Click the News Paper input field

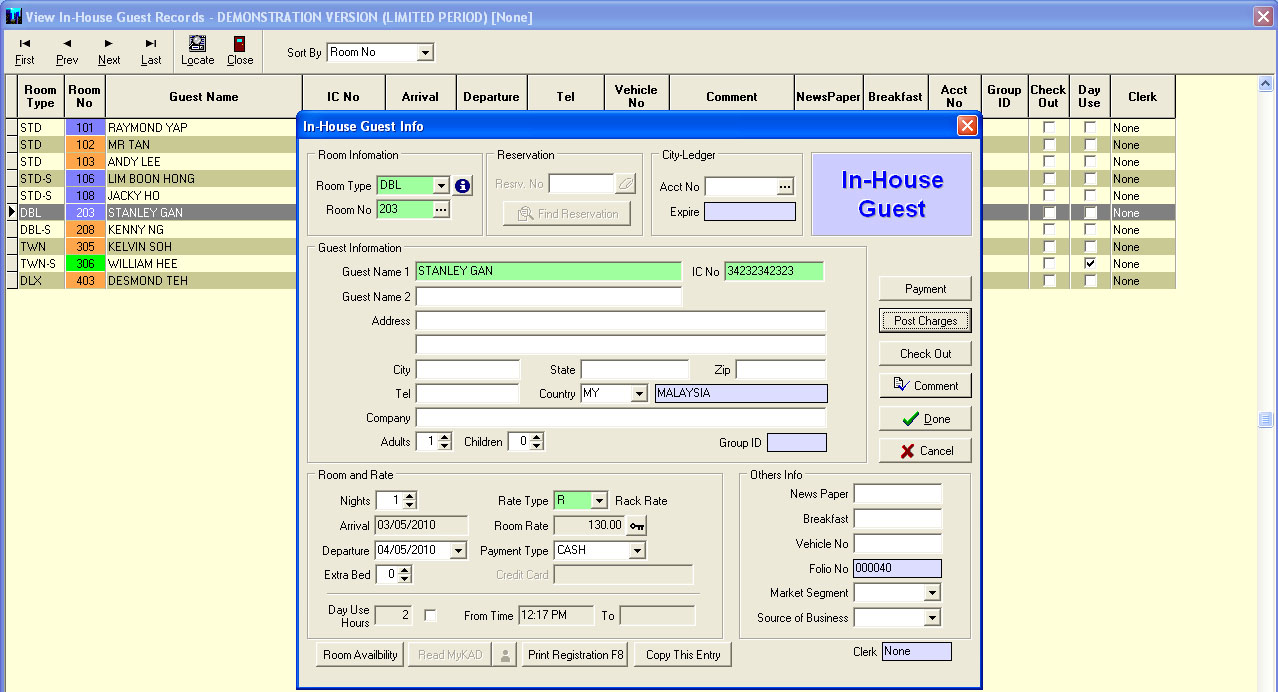[898, 494]
